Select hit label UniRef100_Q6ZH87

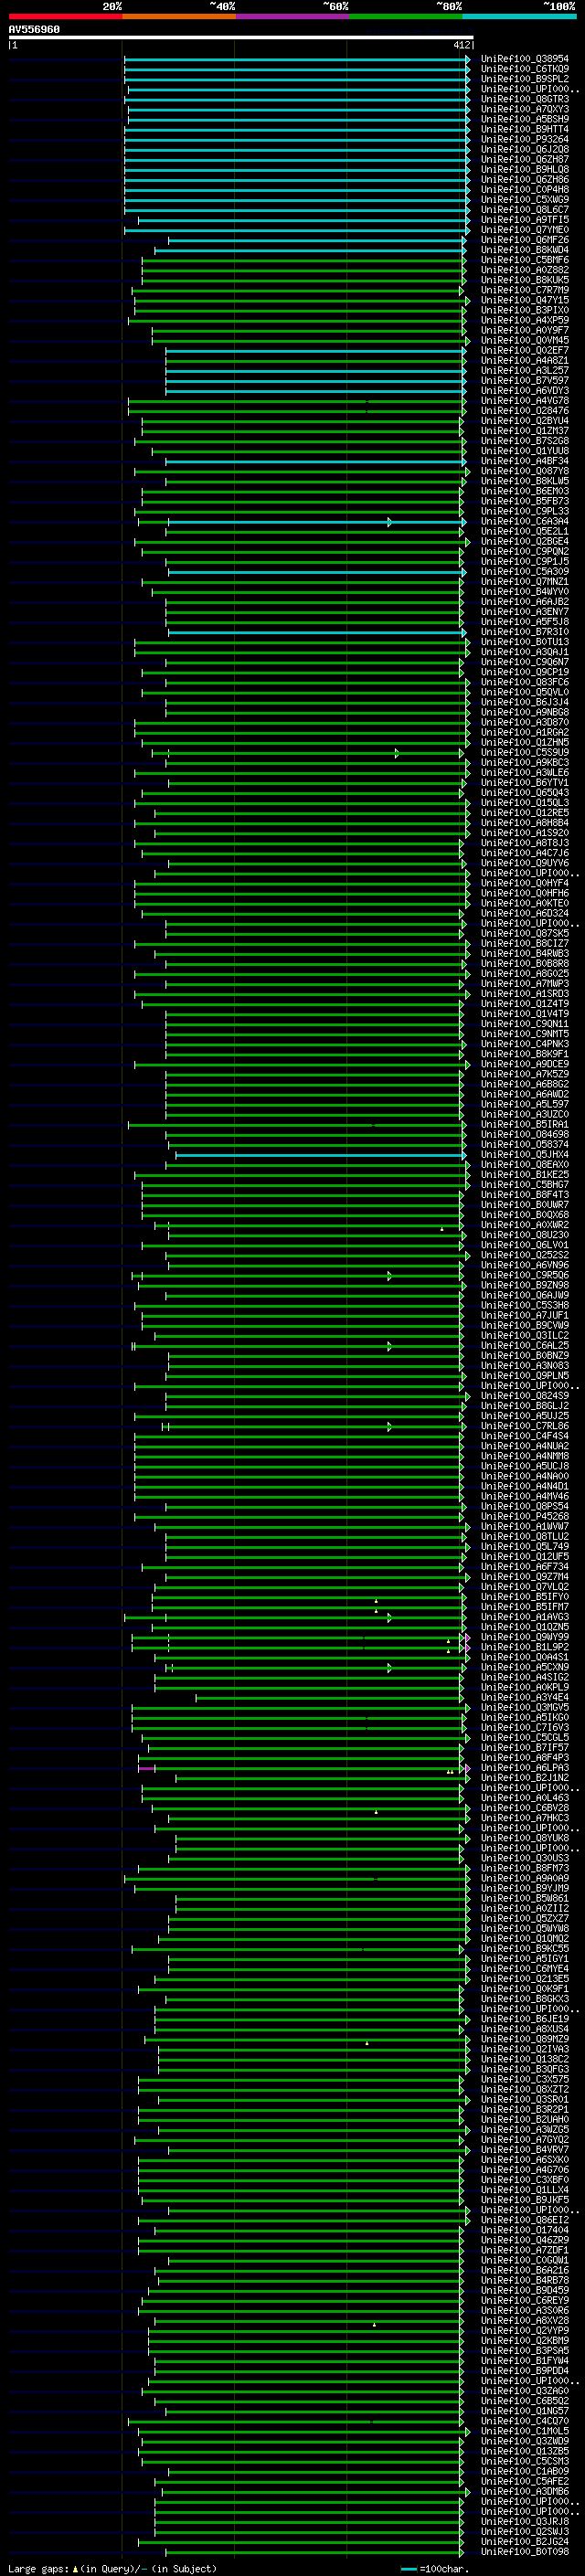tap(525, 159)
